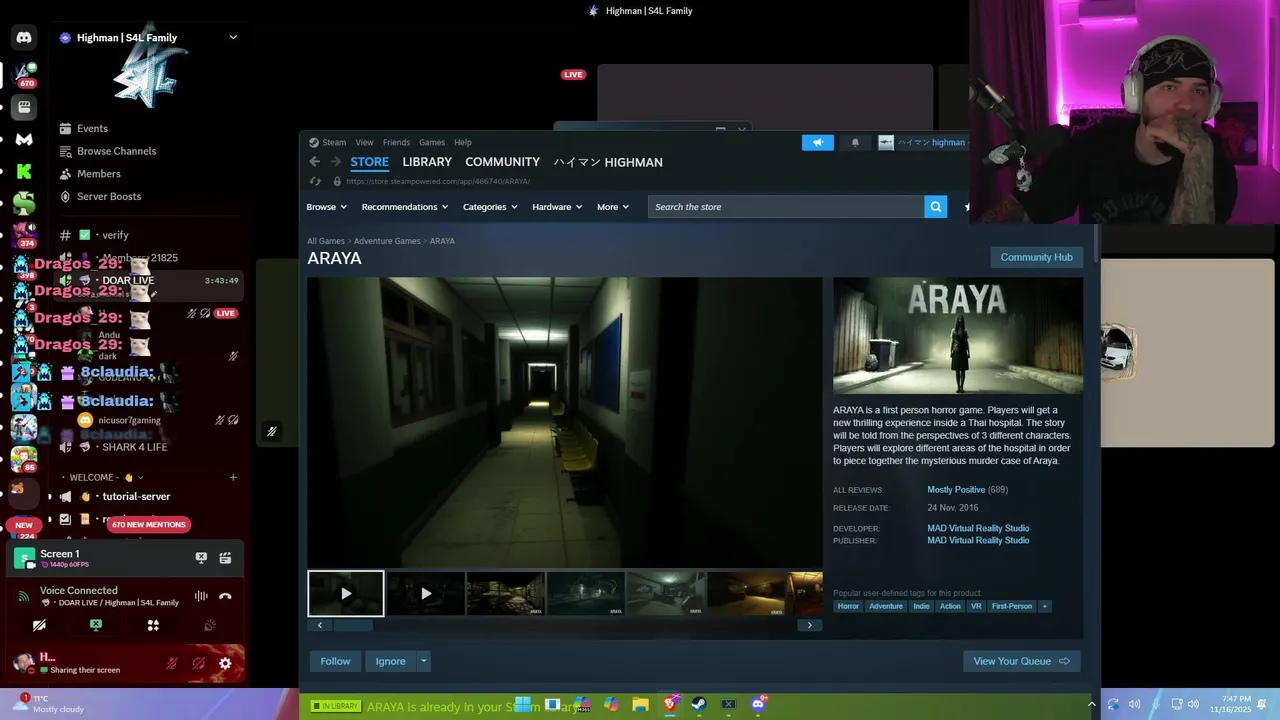Open the View menu in Steam
Image resolution: width=1280 pixels, height=720 pixels.
point(364,142)
